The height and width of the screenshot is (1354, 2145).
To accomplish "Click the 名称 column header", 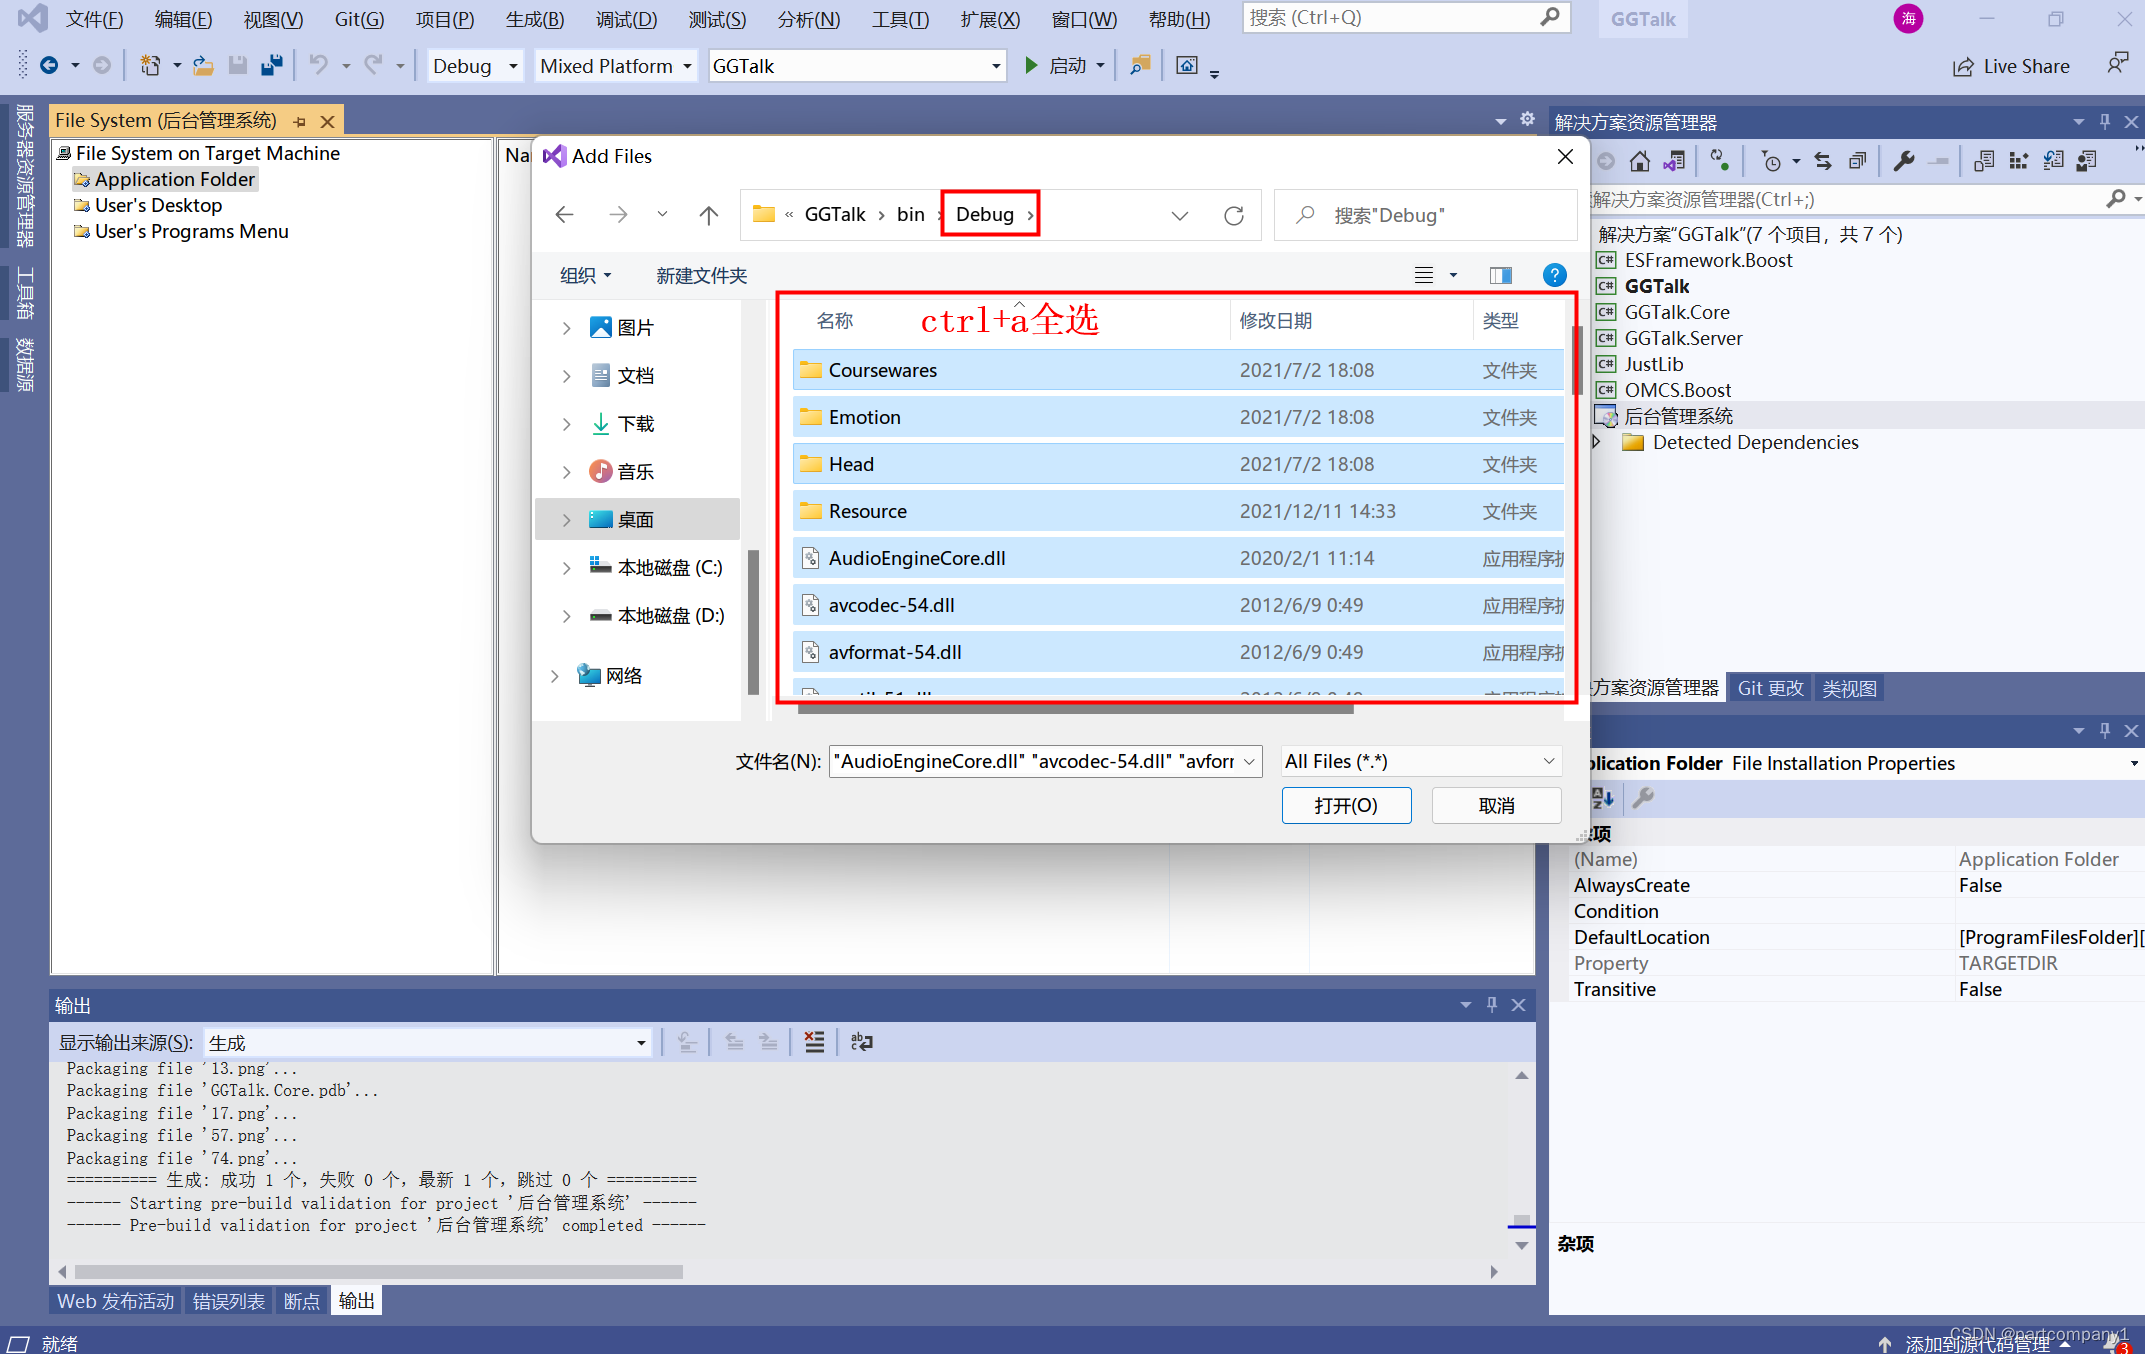I will (x=835, y=321).
